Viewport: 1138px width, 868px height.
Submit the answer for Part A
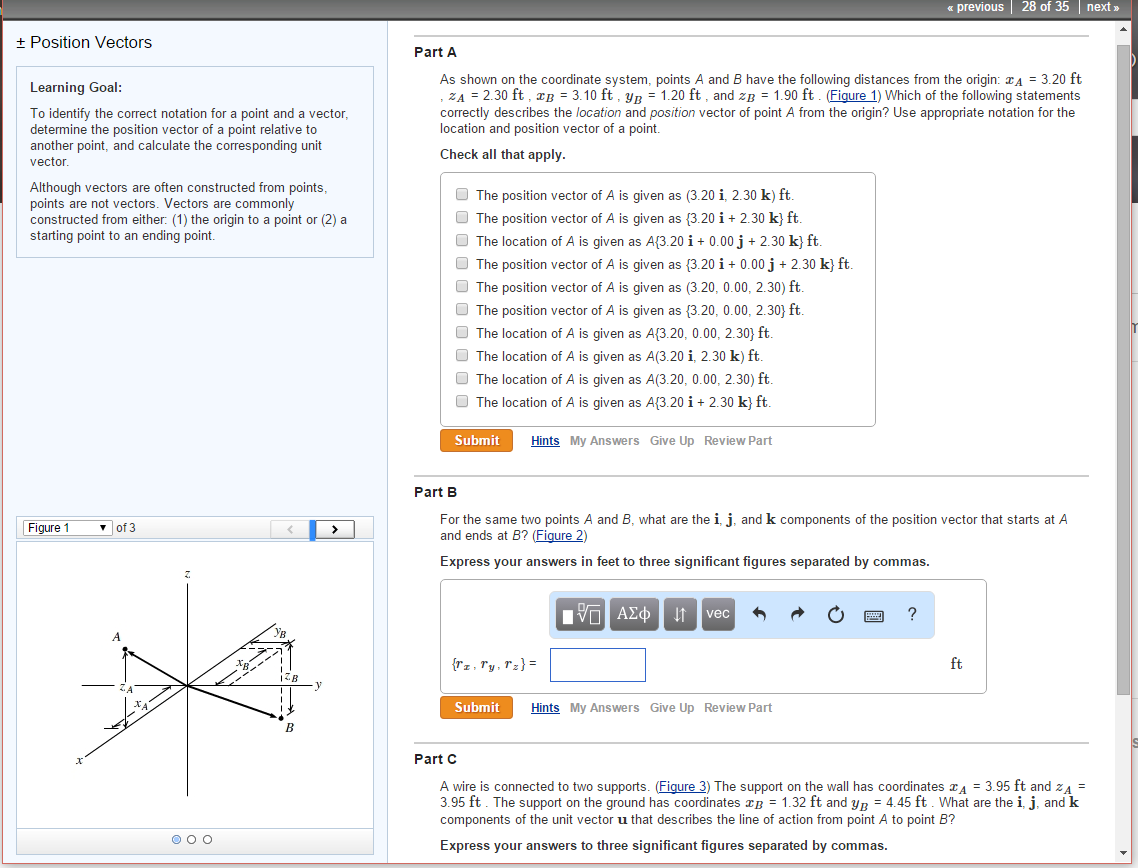(476, 440)
